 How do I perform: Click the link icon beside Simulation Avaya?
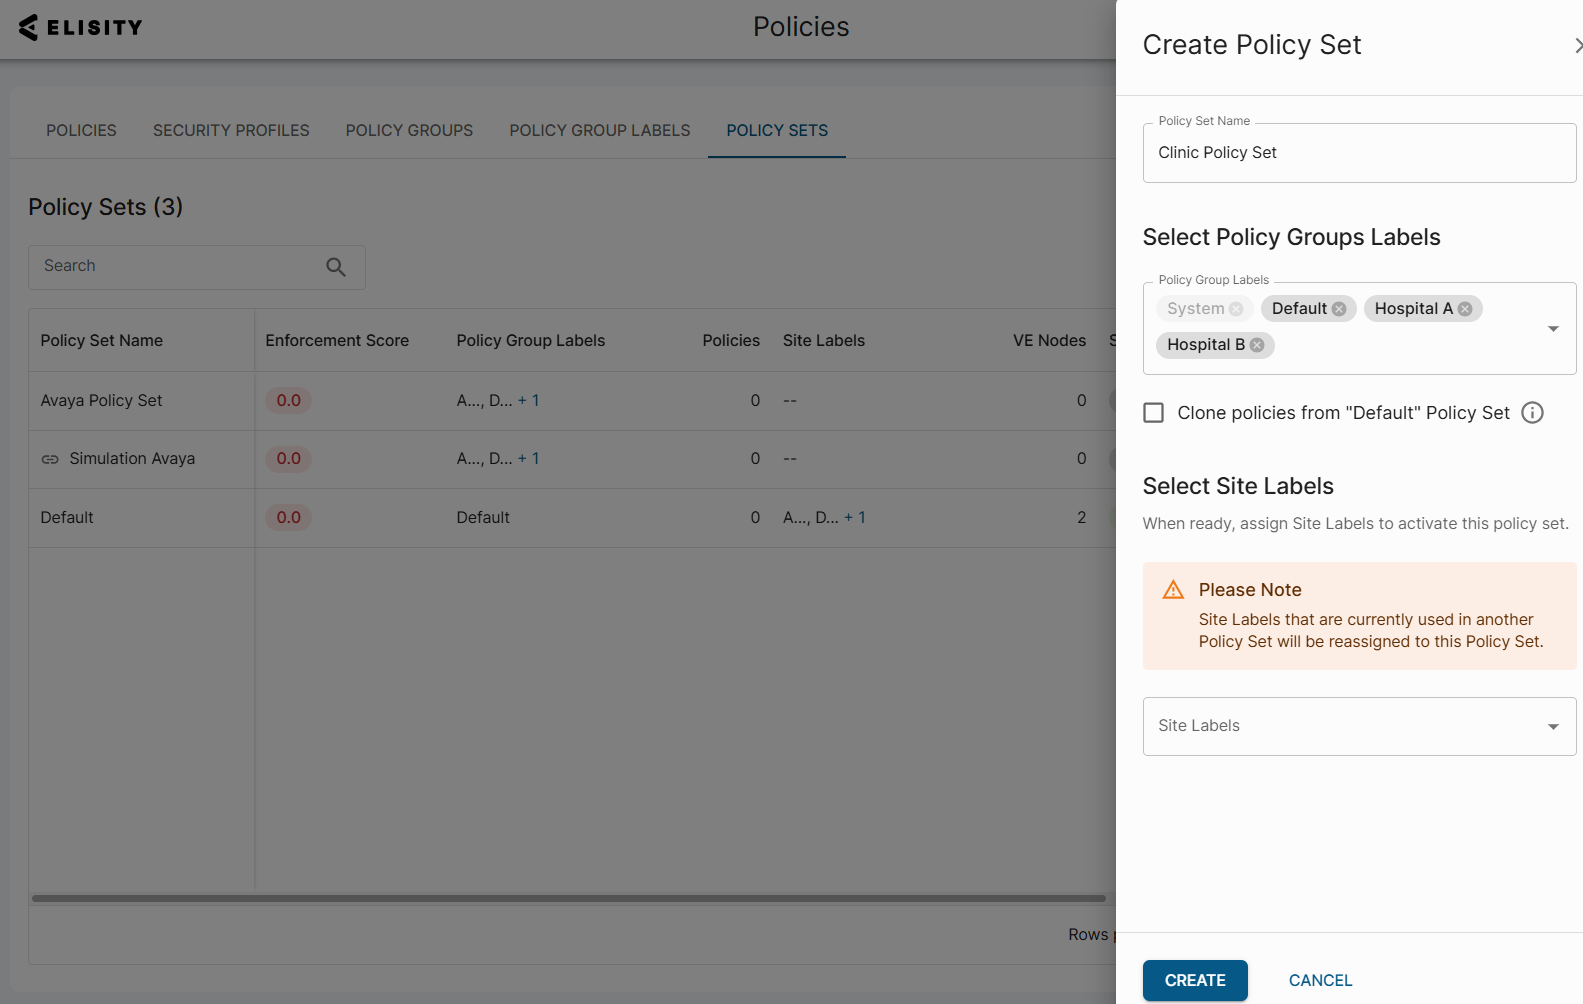point(50,459)
